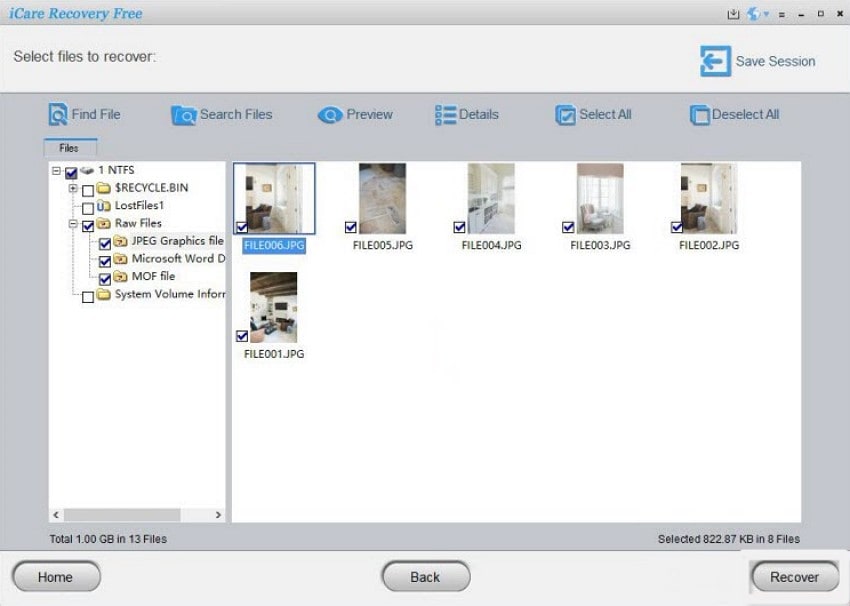Click the MOF file folder icon

coord(120,276)
